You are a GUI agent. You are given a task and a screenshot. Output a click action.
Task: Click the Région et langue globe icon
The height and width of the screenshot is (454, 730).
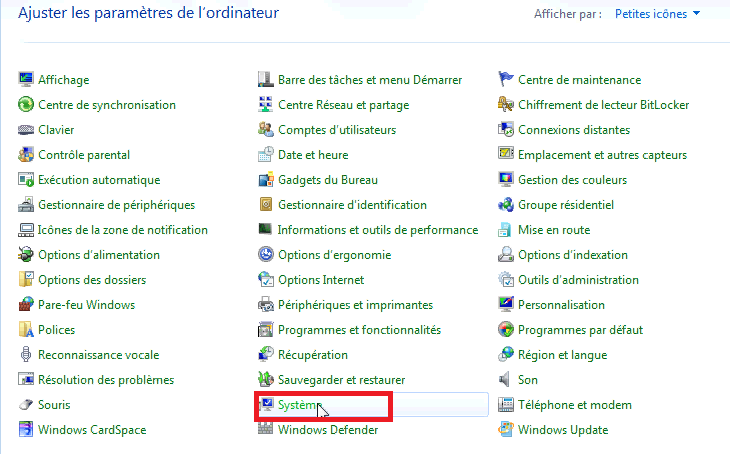[506, 355]
